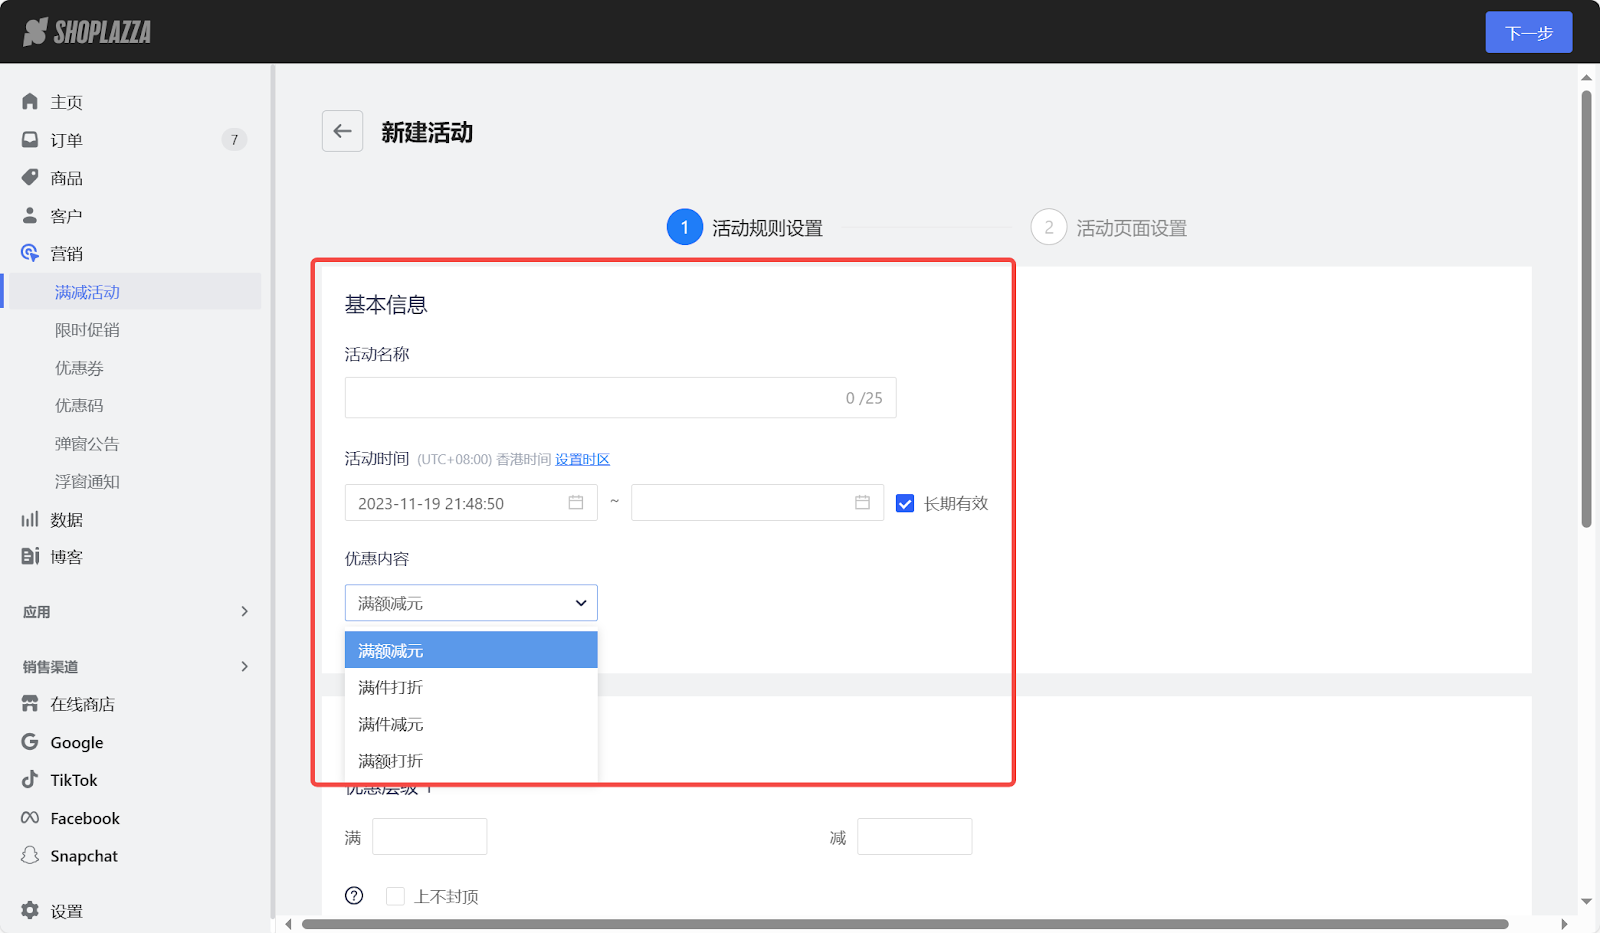This screenshot has width=1600, height=933.
Task: Switch to 活动页面设置 step
Action: pos(1107,227)
